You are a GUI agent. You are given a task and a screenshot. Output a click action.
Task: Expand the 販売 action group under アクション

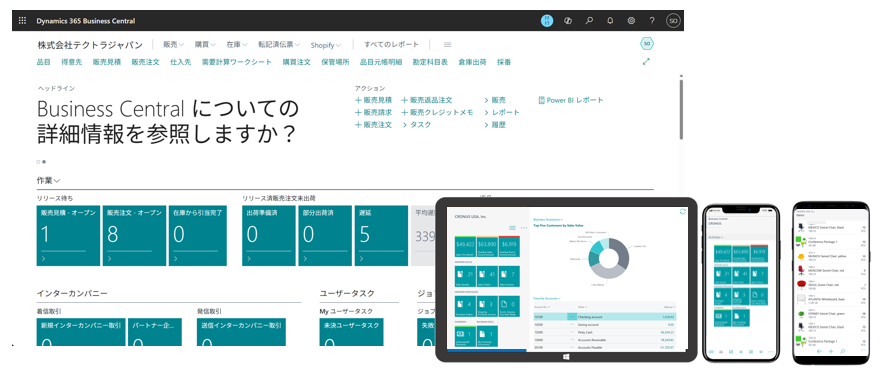(495, 101)
